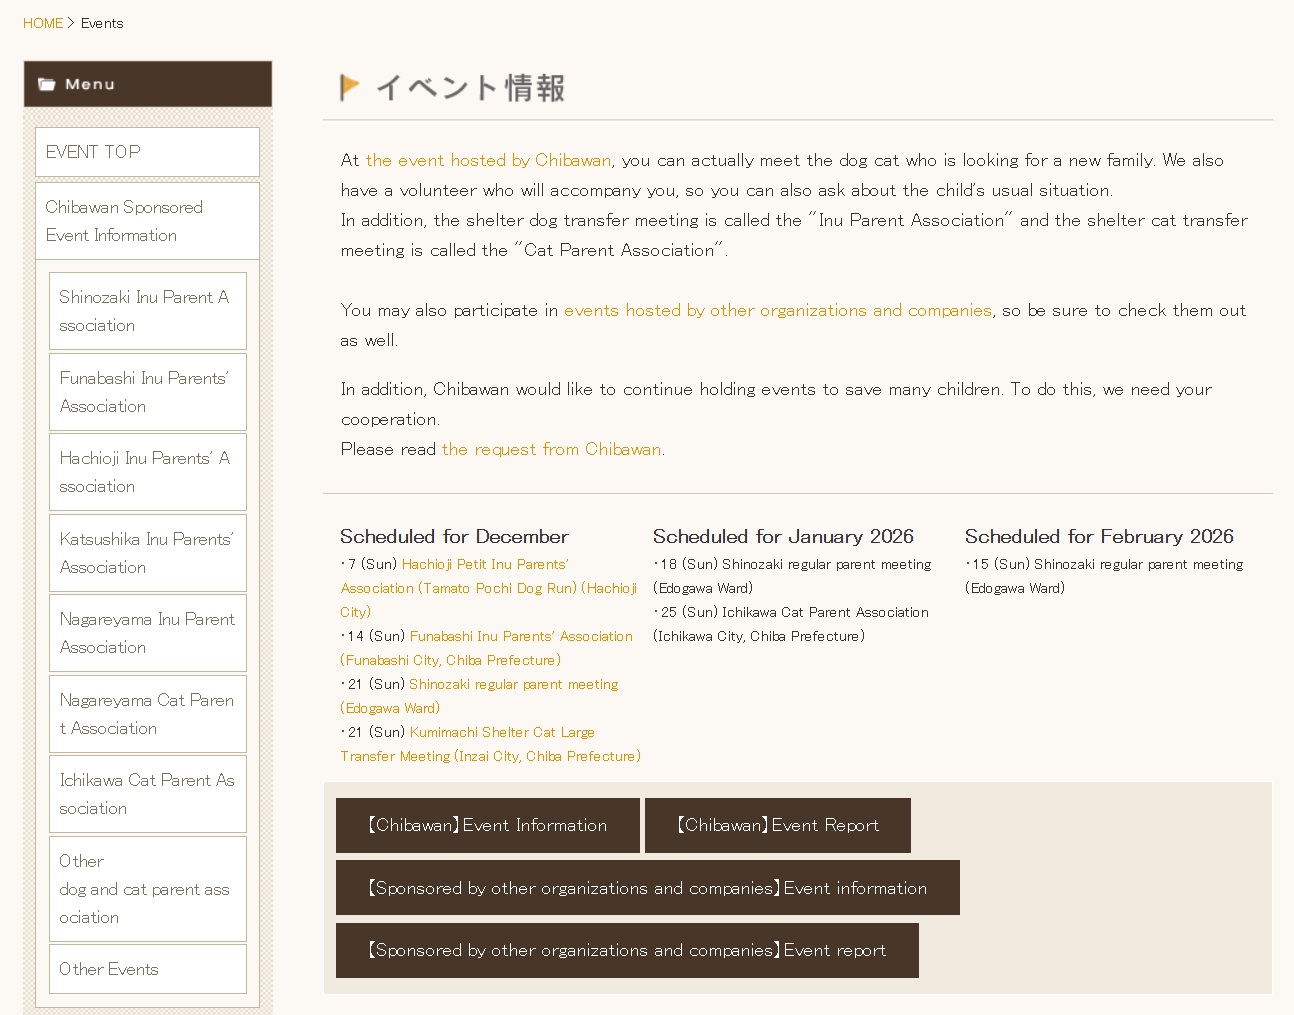
Task: Click the folder icon in the Menu header
Action: [x=47, y=84]
